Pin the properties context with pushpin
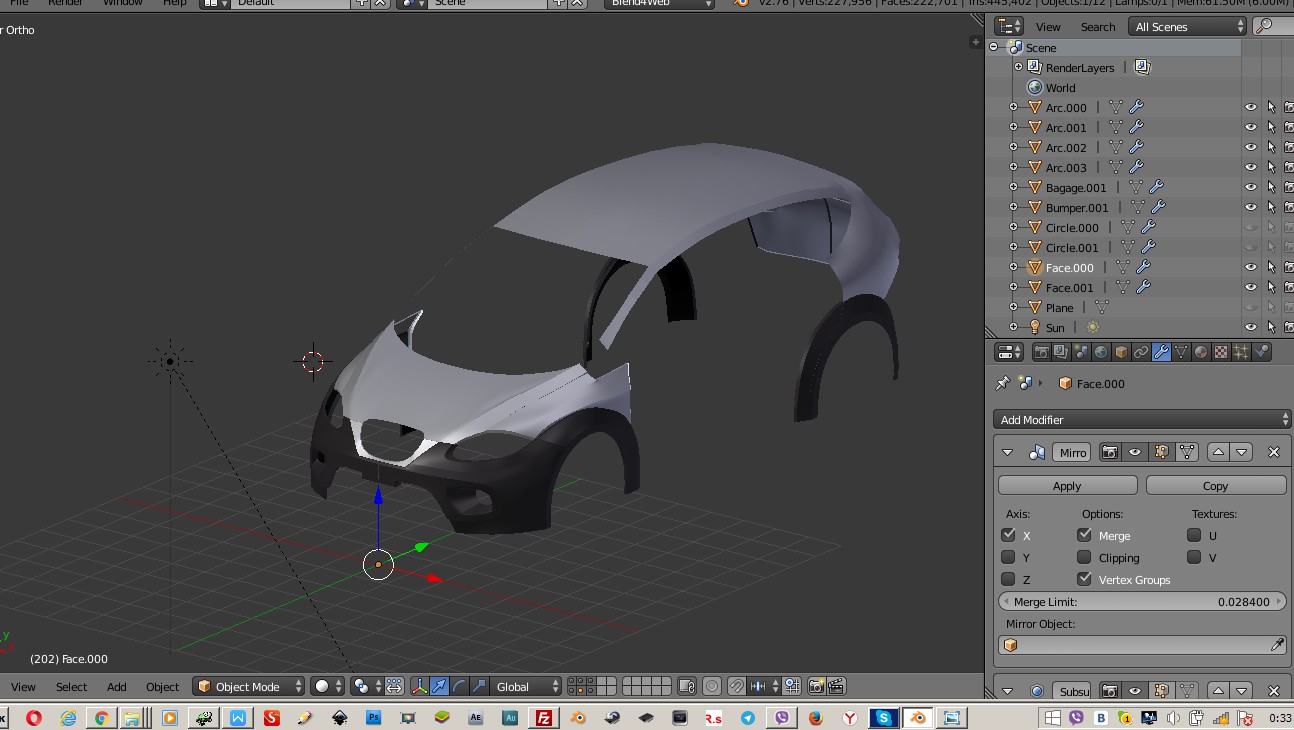Viewport: 1294px width, 730px height. point(1002,383)
